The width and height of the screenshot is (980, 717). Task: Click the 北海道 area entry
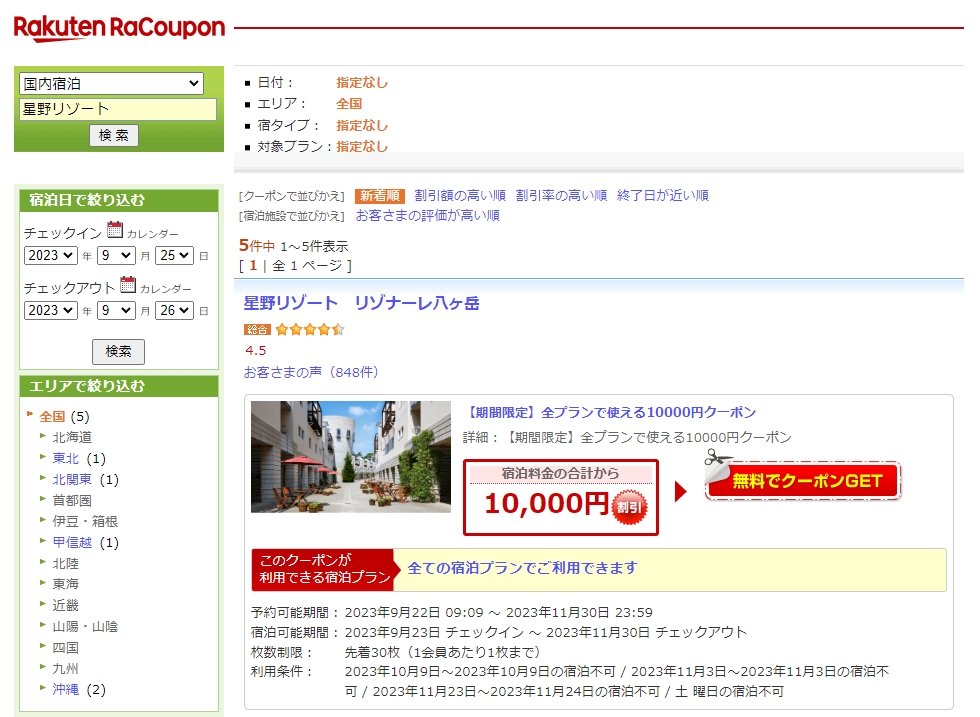tap(72, 437)
